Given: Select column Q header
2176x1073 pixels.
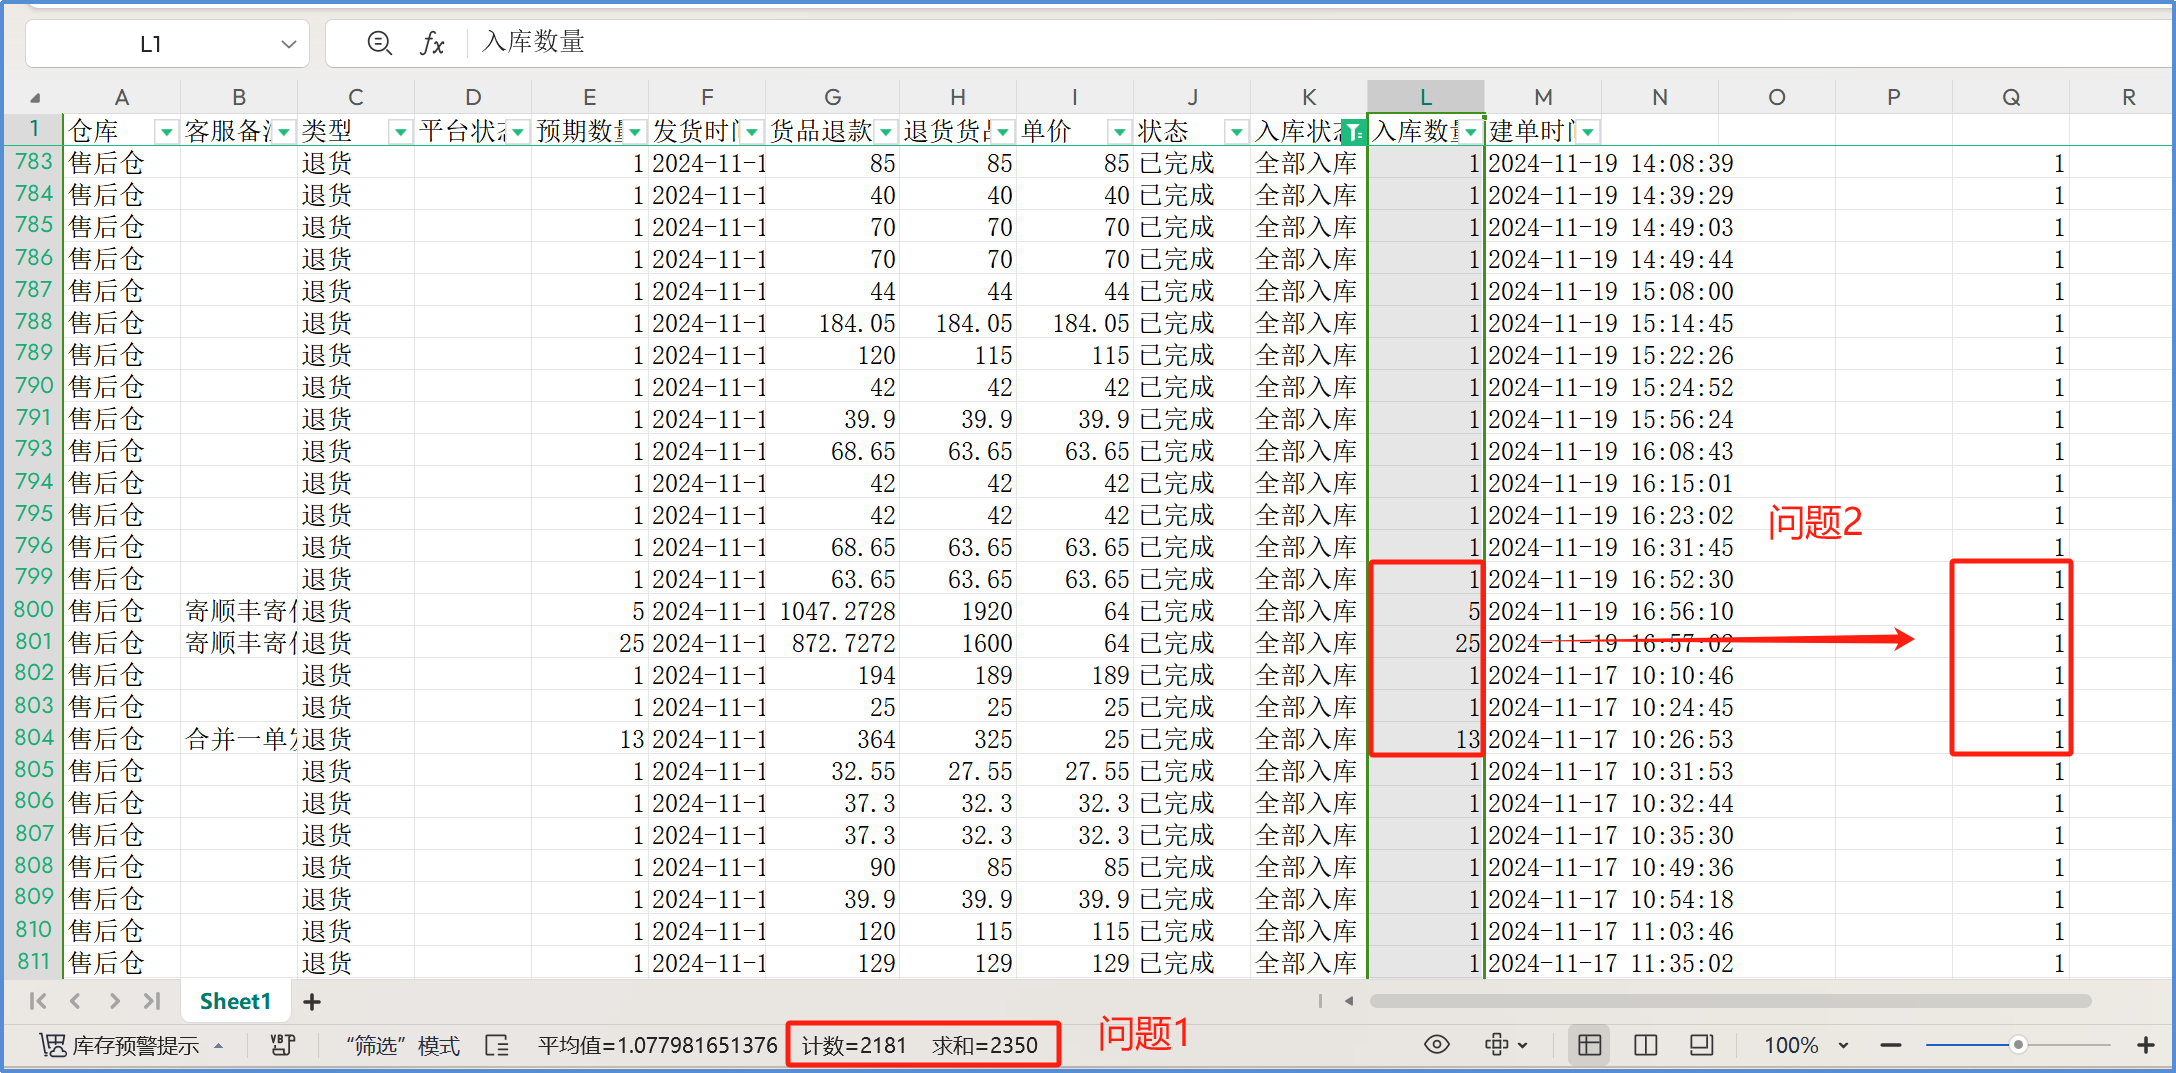Looking at the screenshot, I should (2011, 97).
